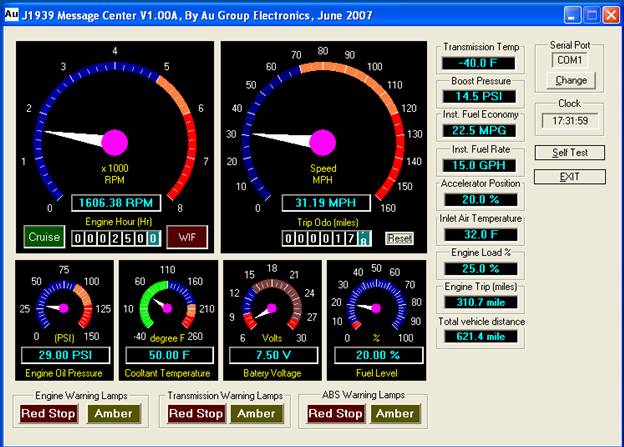Viewport: 624px width, 447px height.
Task: Click Inlet Air Temperature value 32.0 F
Action: tap(481, 234)
